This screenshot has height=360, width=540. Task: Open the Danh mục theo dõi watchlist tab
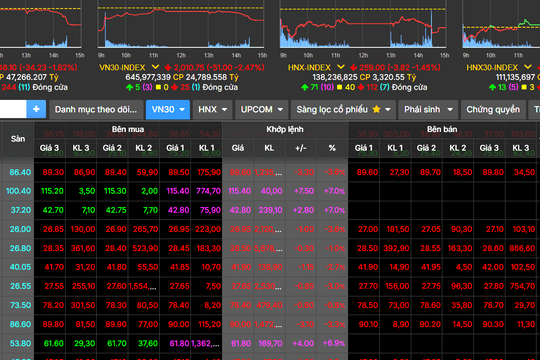click(96, 110)
